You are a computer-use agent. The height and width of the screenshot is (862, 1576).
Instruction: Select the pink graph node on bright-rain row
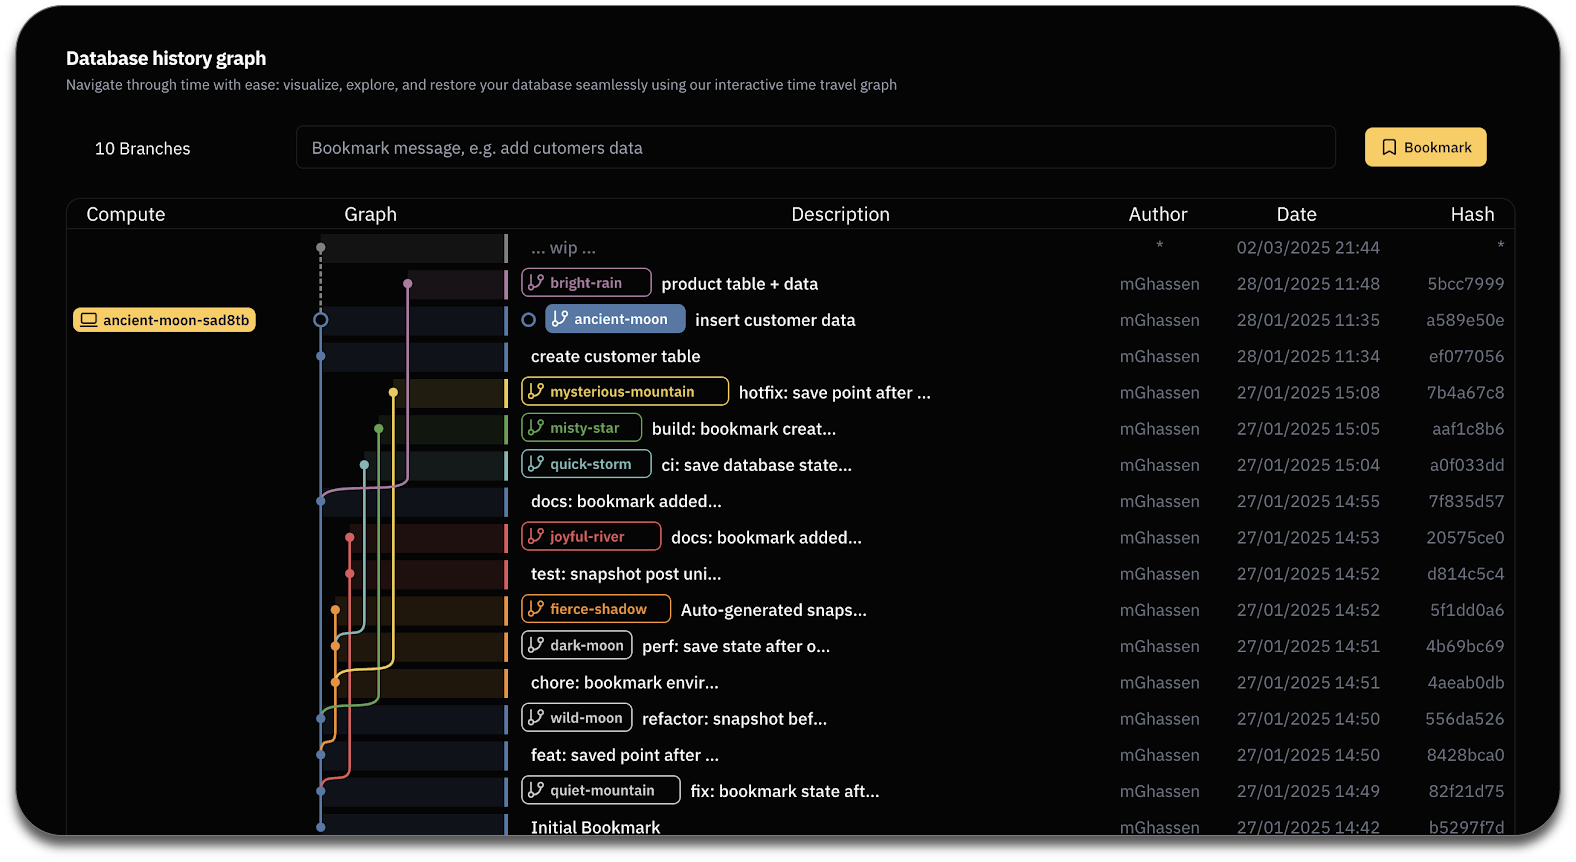[407, 284]
